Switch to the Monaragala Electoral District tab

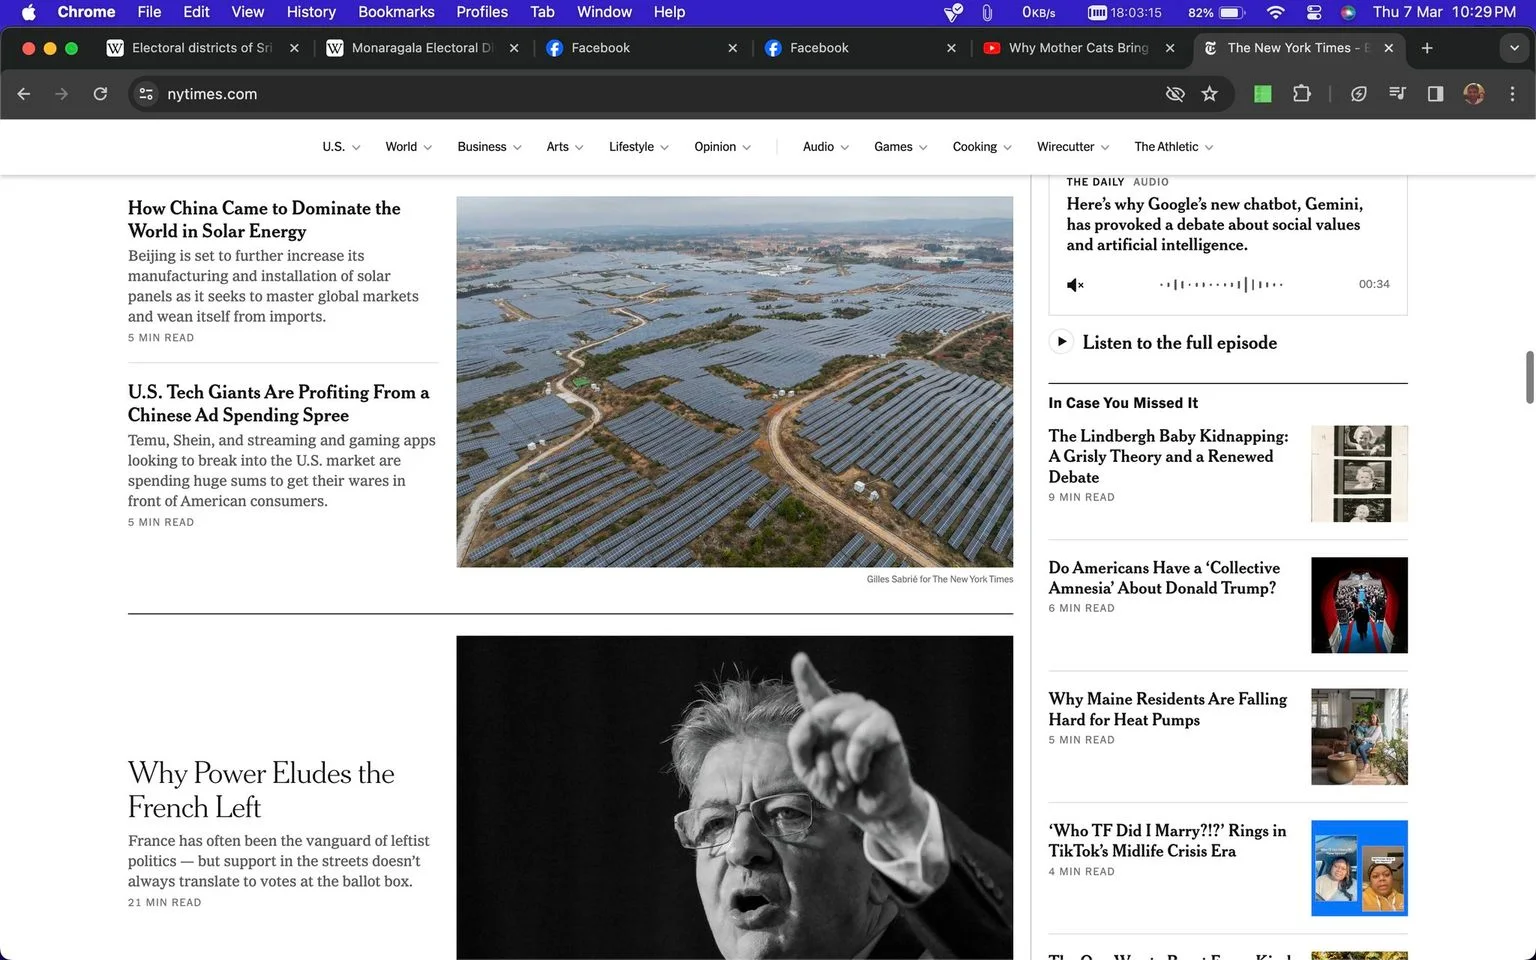coord(420,48)
